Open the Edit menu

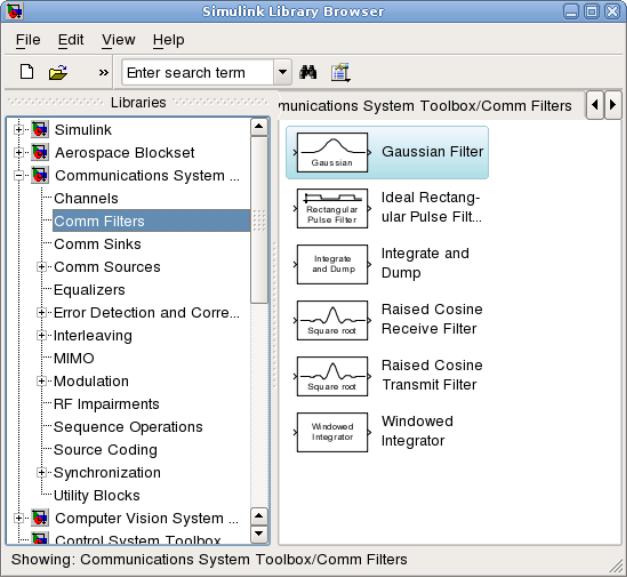(71, 40)
